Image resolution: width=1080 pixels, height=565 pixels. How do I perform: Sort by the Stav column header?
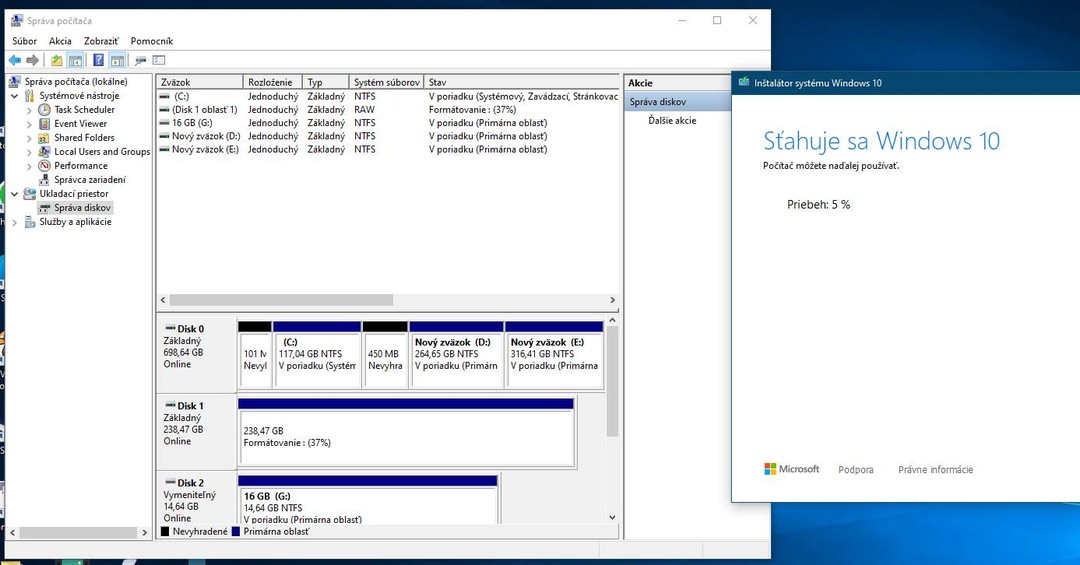click(x=521, y=82)
